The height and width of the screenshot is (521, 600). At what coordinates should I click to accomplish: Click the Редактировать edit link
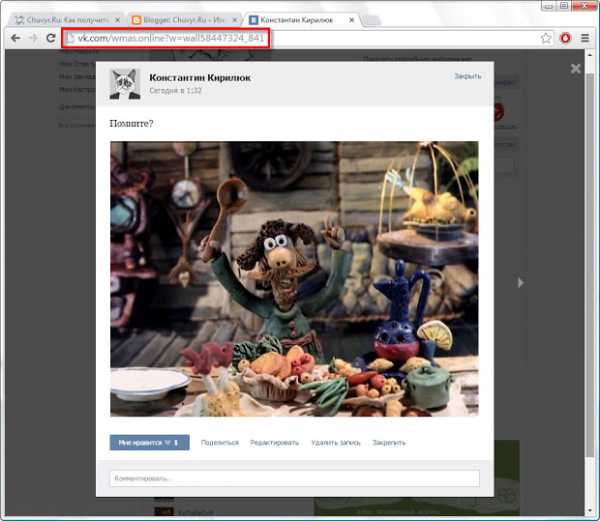pyautogui.click(x=274, y=443)
